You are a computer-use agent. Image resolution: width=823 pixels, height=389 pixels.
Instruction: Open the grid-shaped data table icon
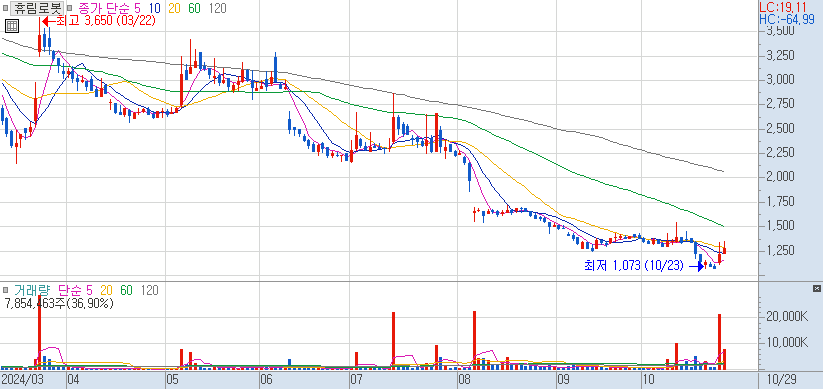pyautogui.click(x=12, y=25)
